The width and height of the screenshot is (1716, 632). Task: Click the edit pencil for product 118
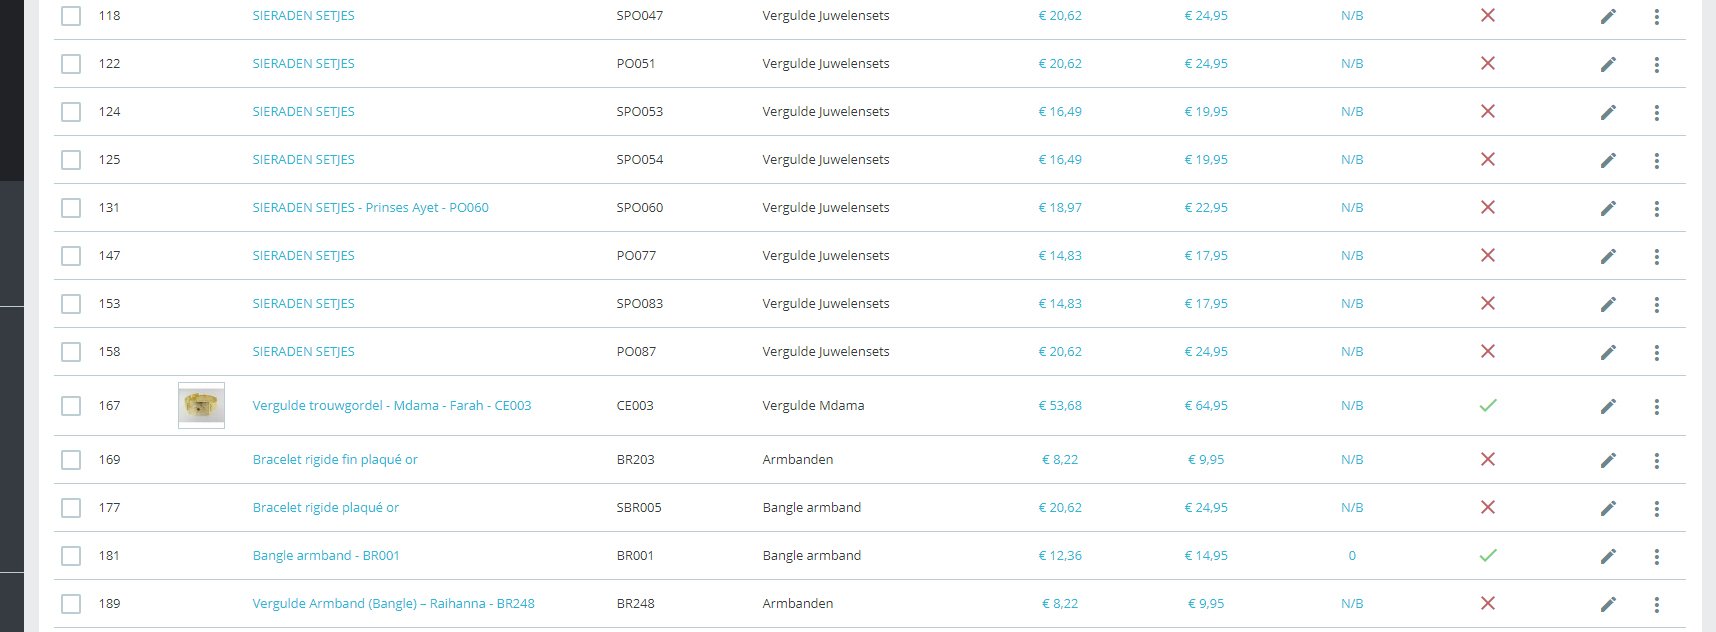click(1608, 17)
